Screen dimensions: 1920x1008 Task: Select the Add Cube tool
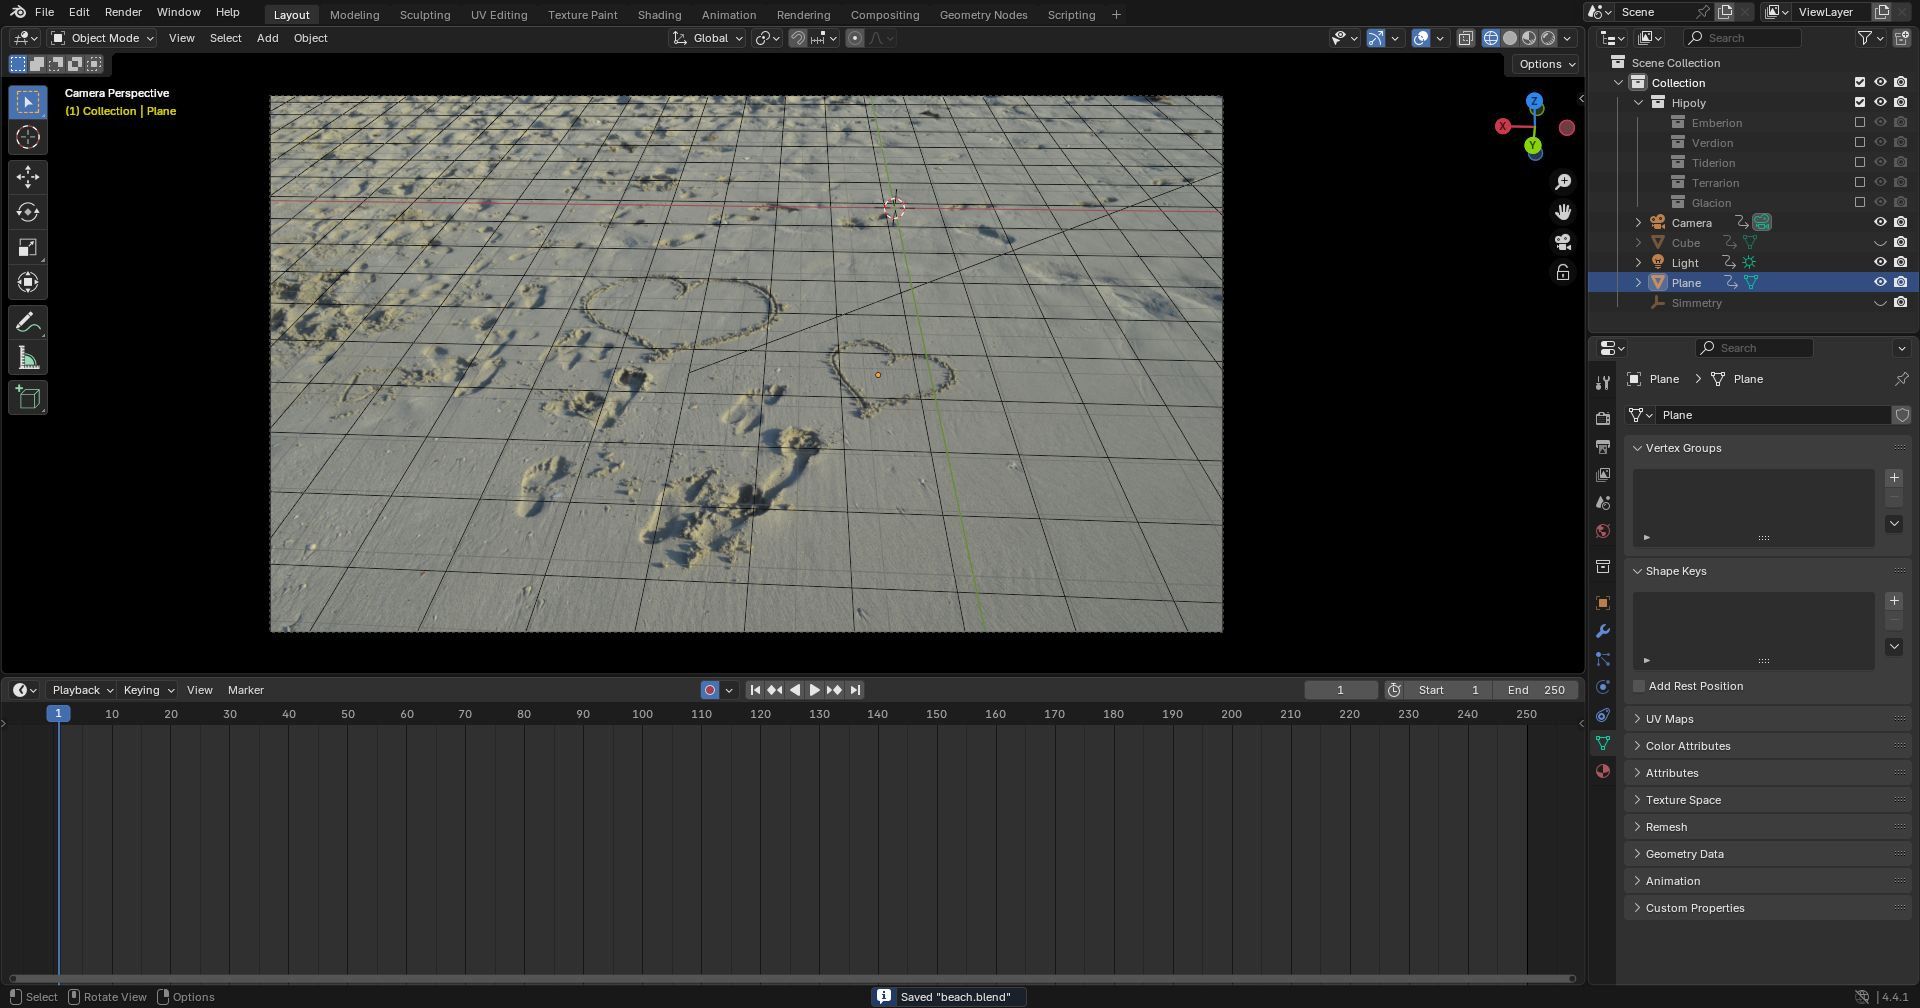pos(28,398)
